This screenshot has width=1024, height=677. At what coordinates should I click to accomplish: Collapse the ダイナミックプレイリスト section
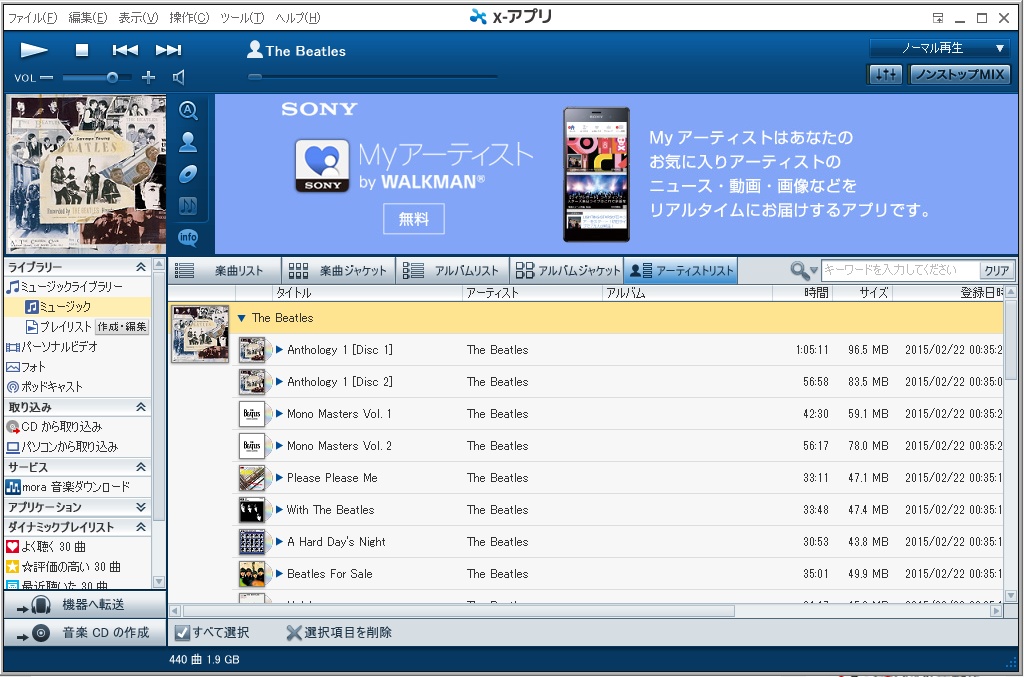[x=140, y=527]
